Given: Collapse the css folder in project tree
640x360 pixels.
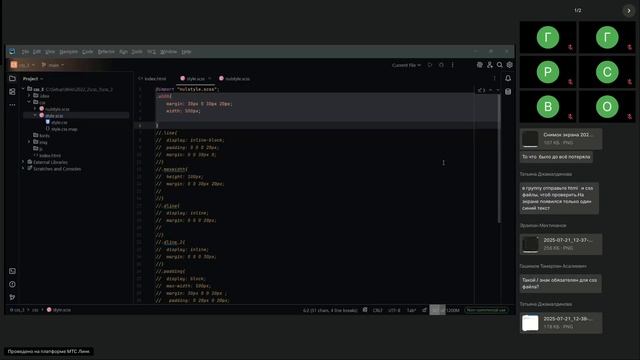Looking at the screenshot, I should (29, 102).
